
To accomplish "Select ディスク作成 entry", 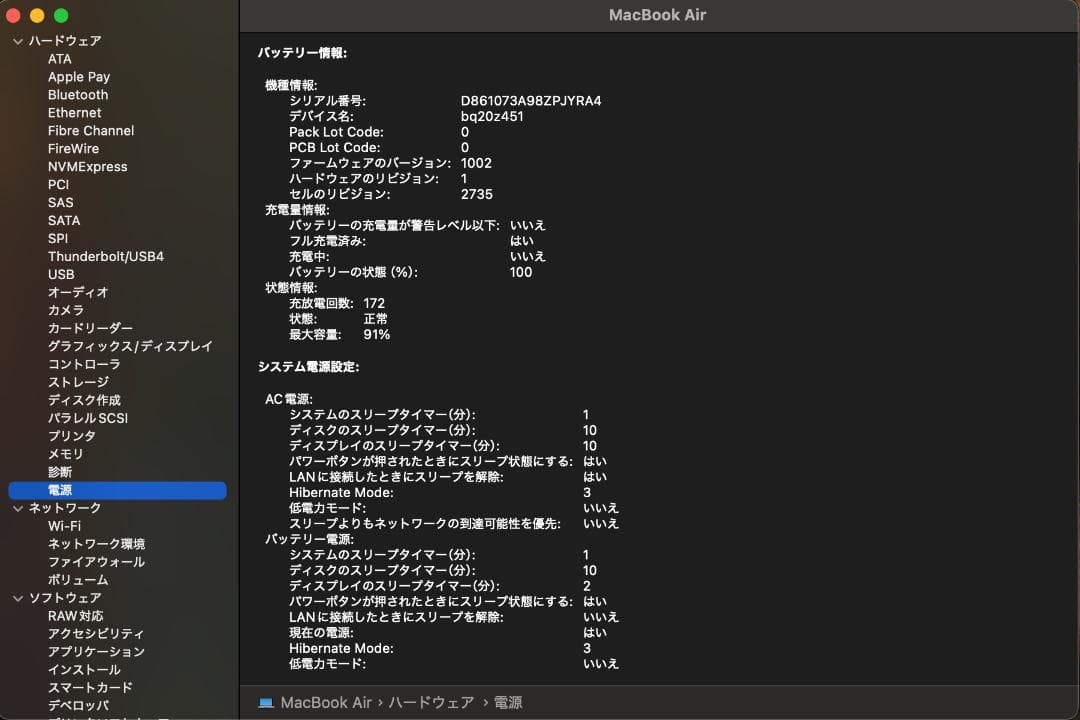I will (84, 400).
